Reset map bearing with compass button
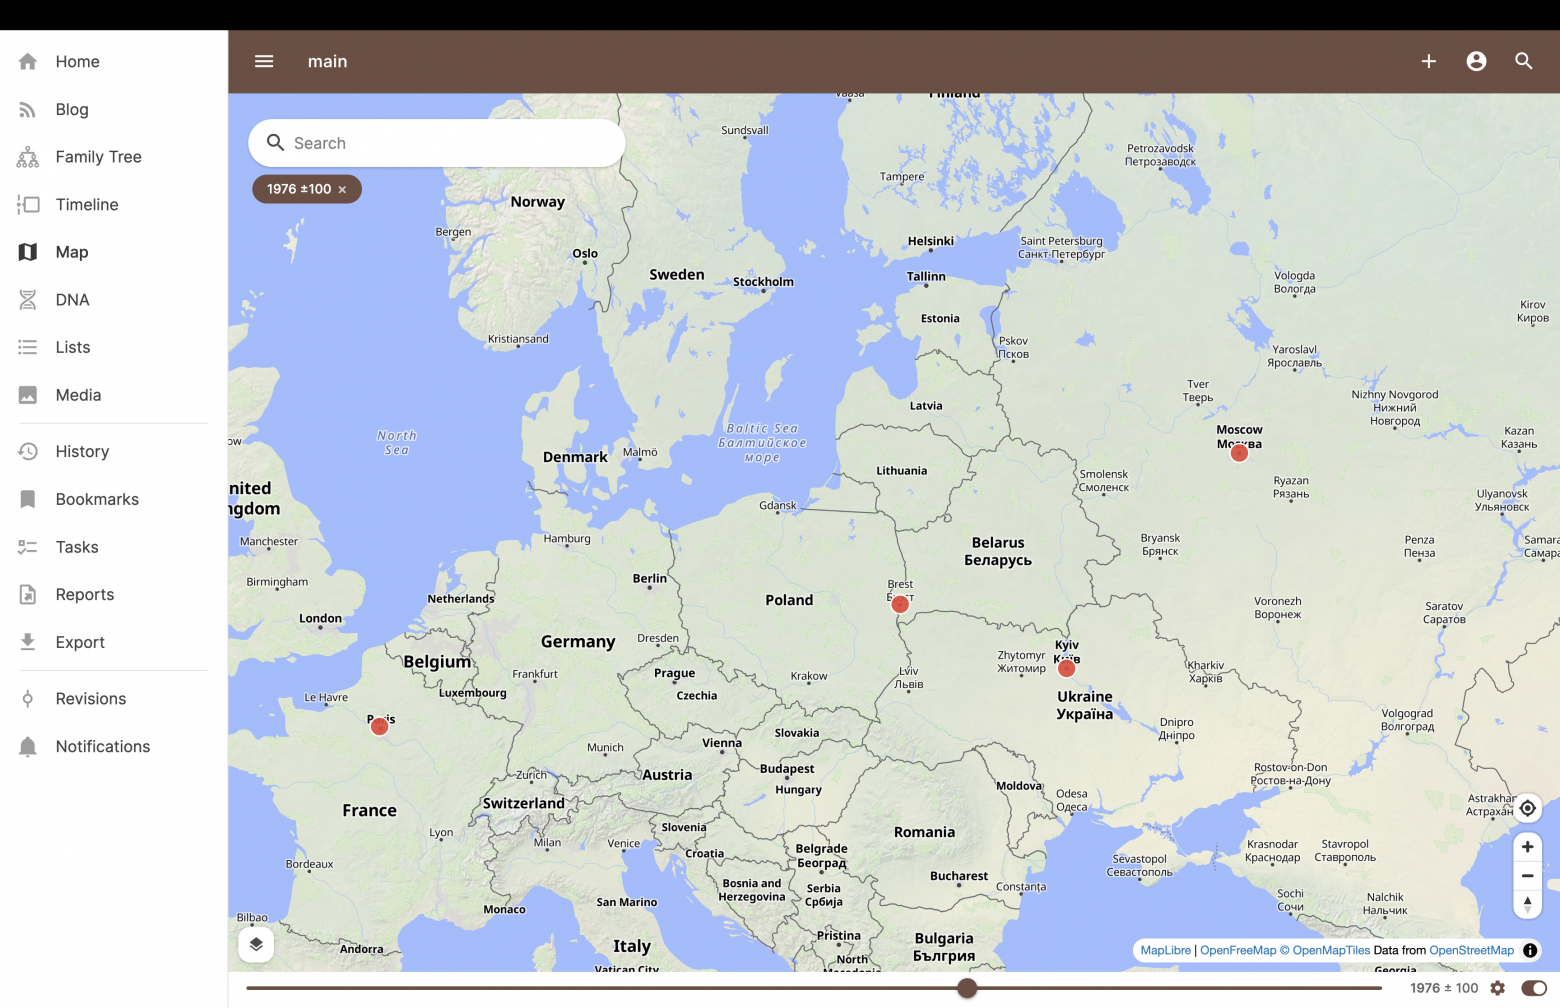Image resolution: width=1560 pixels, height=1008 pixels. [1527, 904]
